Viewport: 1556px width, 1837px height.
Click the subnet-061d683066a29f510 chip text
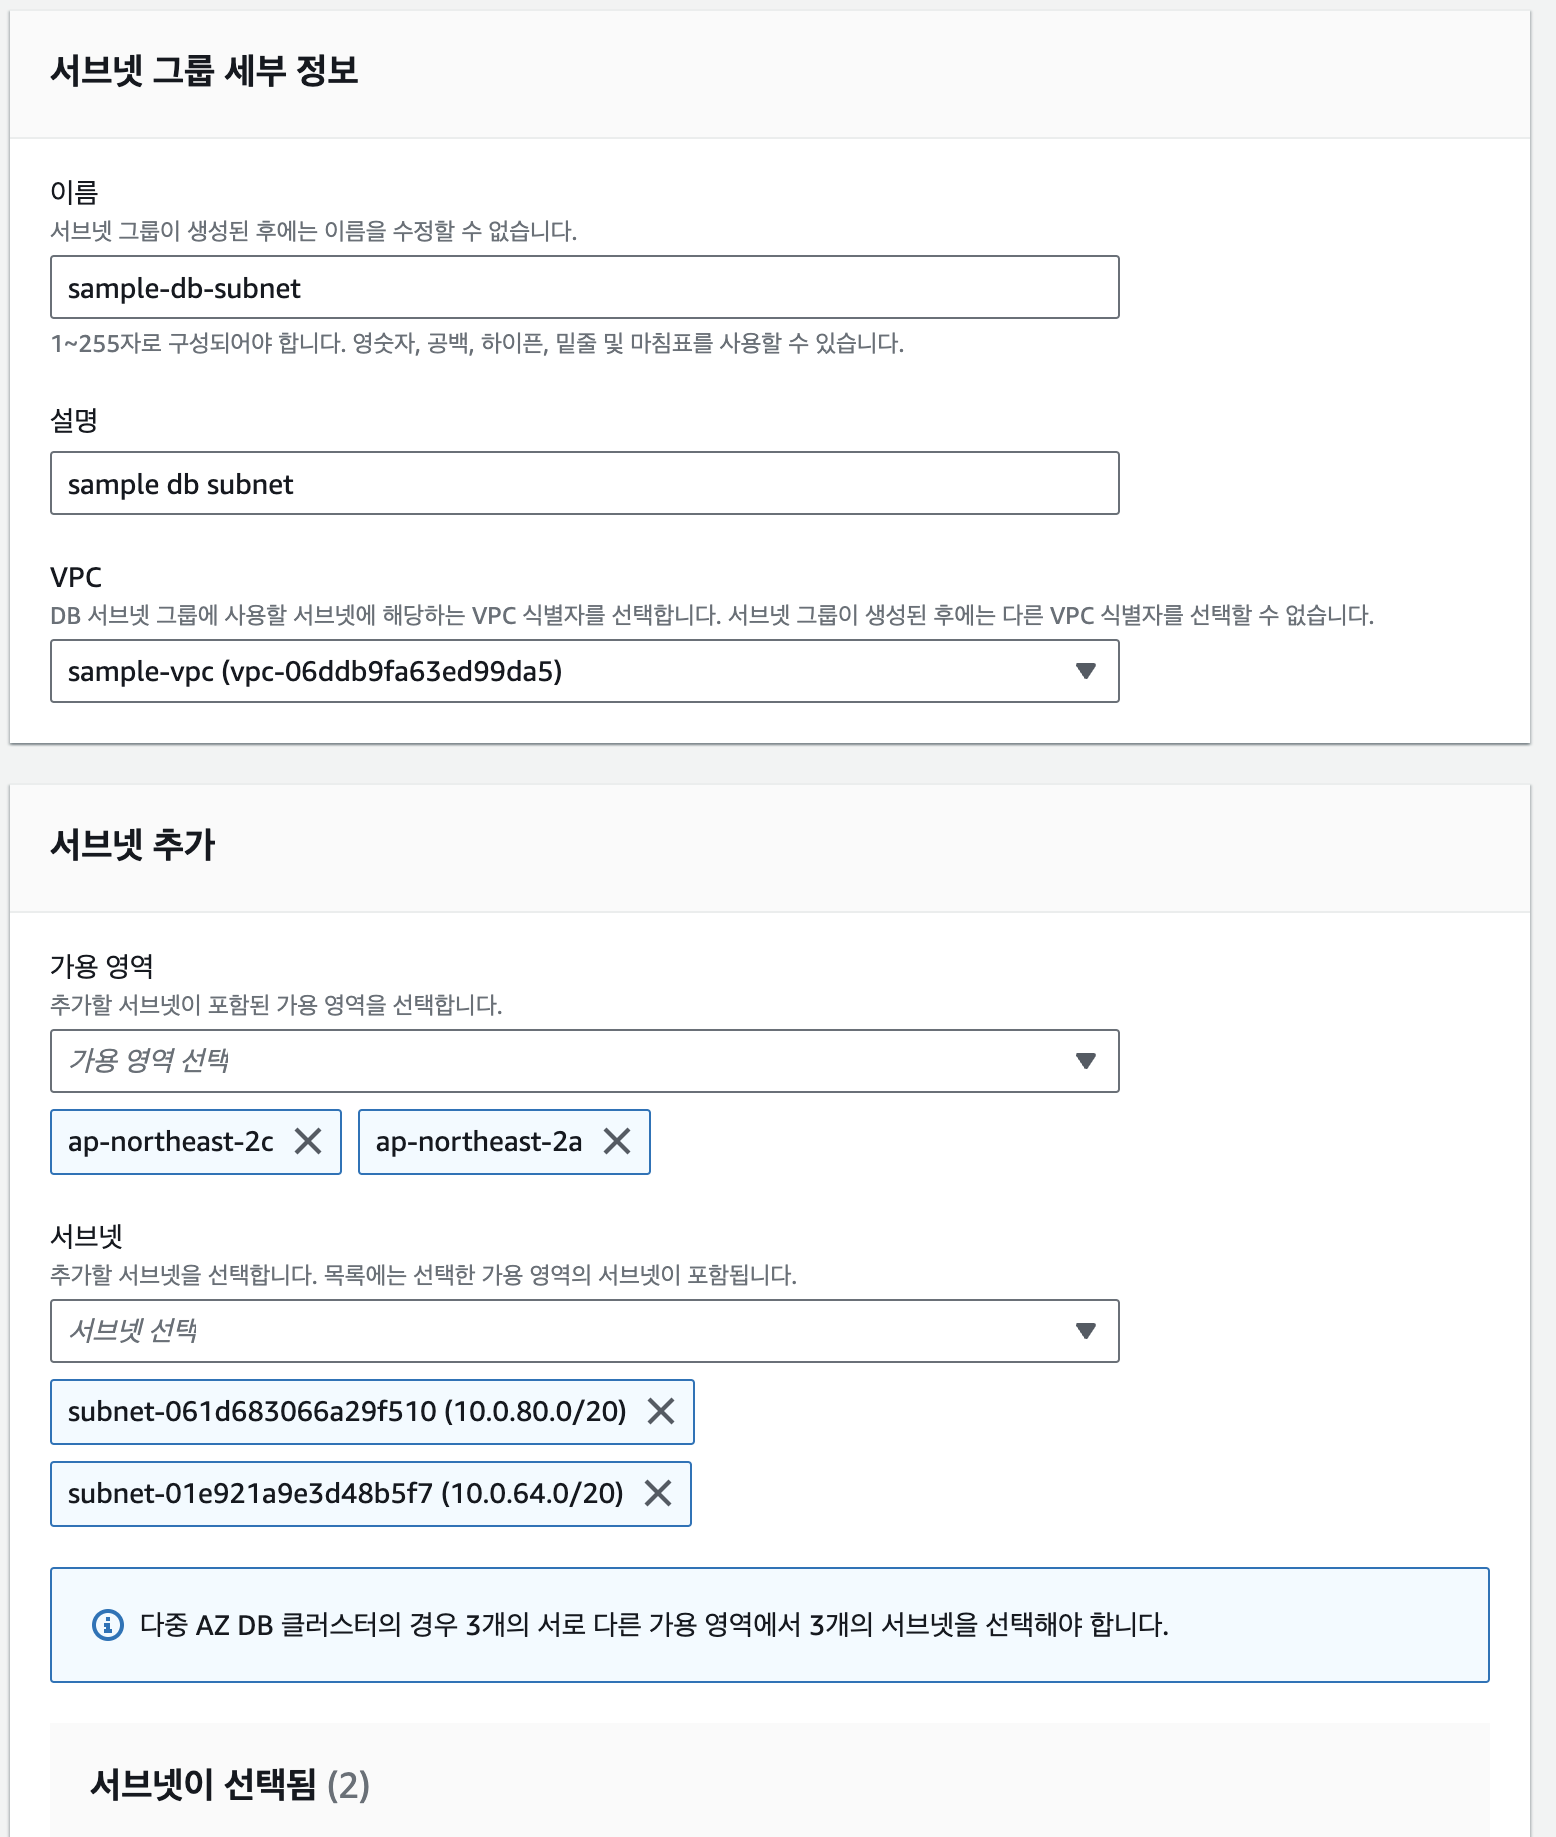pyautogui.click(x=347, y=1411)
